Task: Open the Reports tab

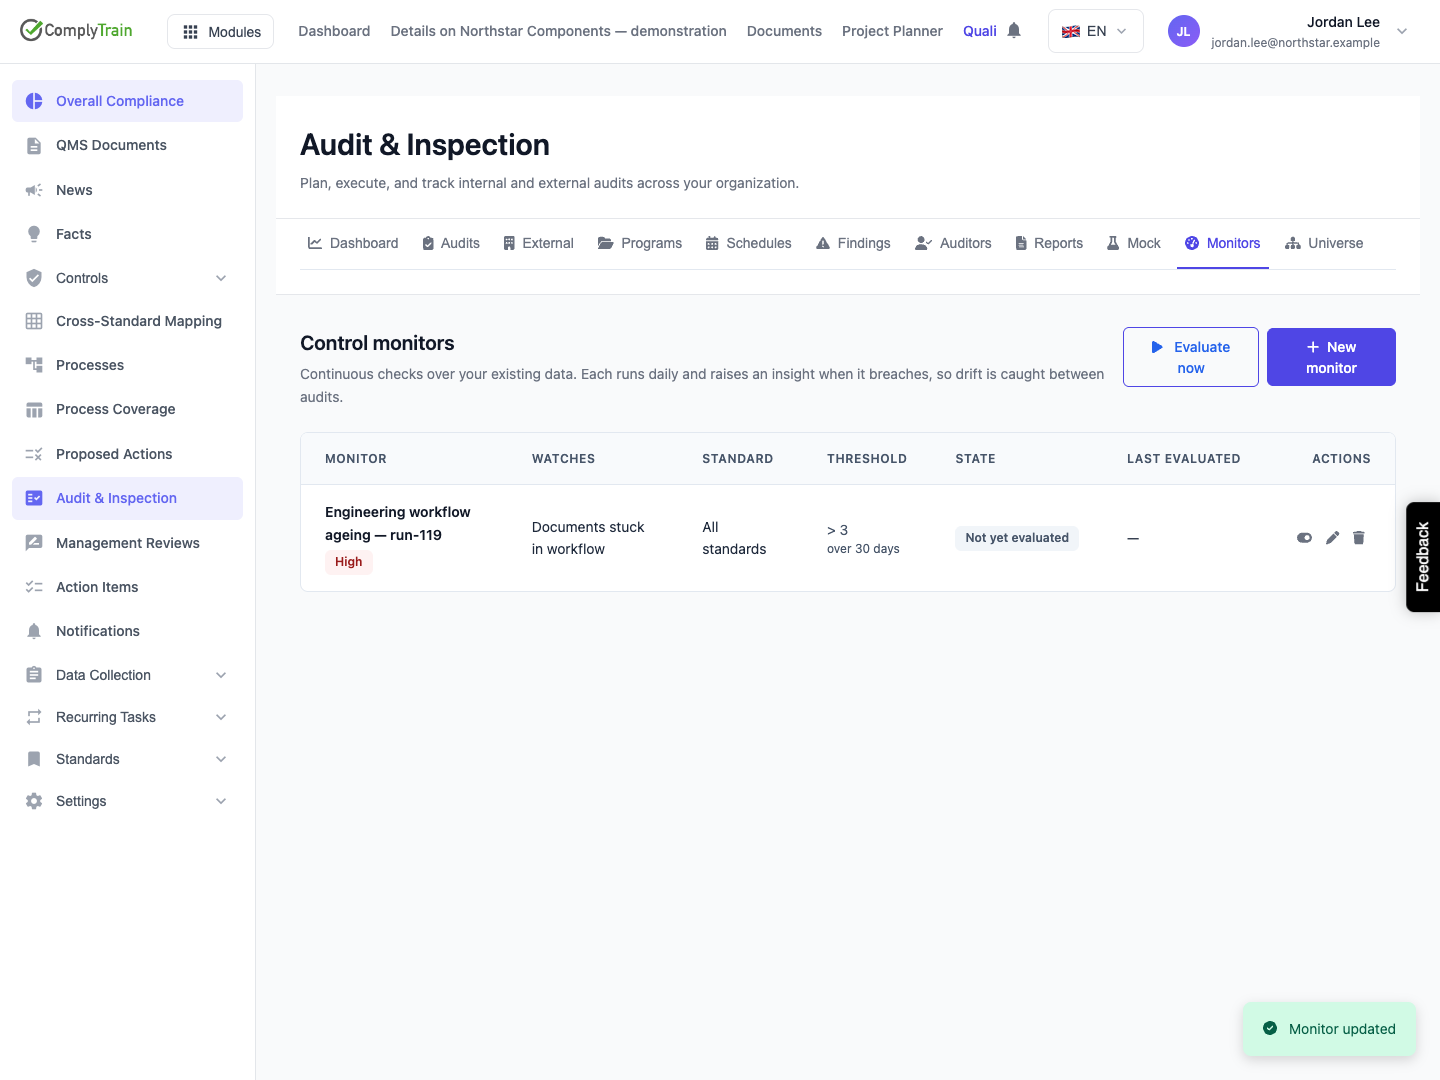Action: click(1049, 243)
